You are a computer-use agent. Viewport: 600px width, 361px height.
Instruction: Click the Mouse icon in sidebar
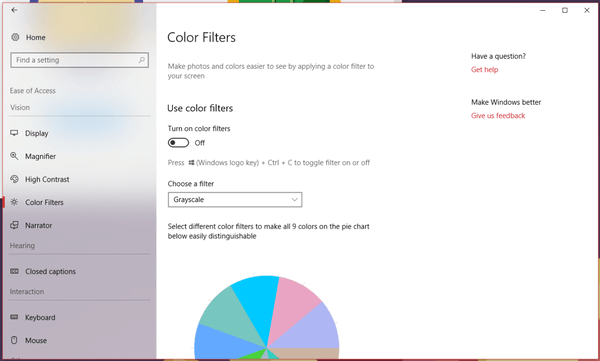[14, 340]
